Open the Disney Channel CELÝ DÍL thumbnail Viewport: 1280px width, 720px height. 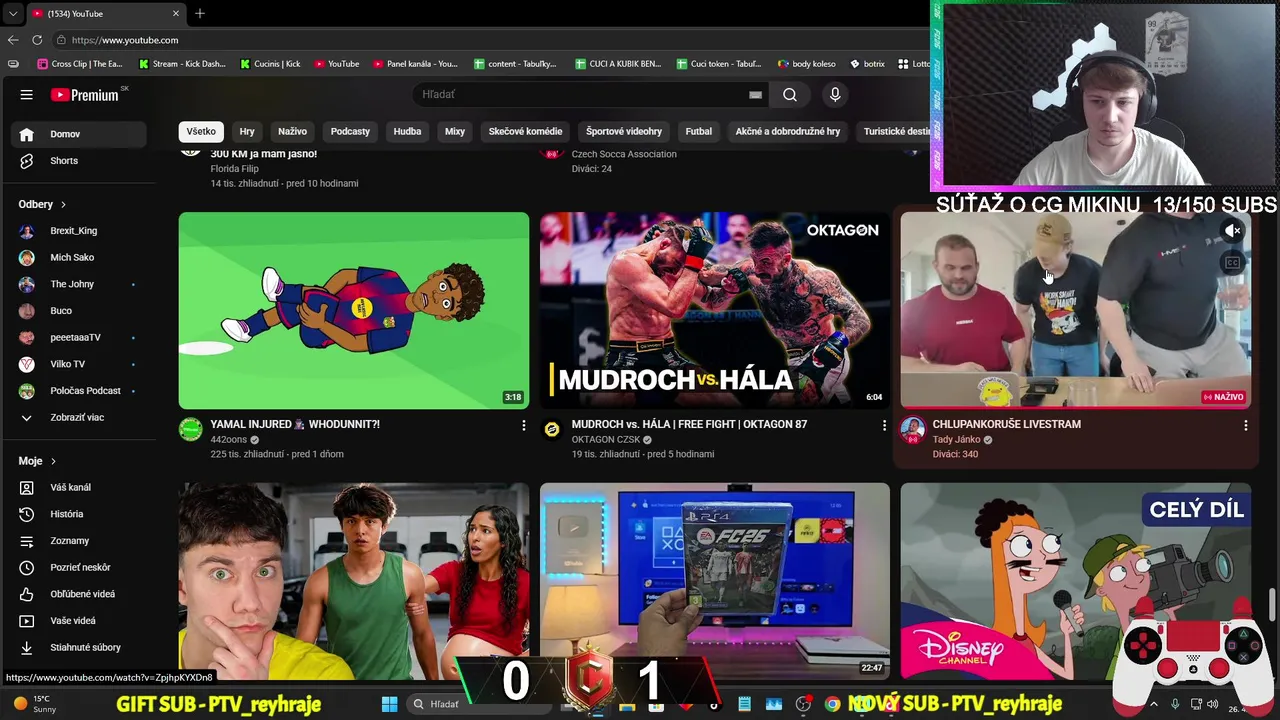[1075, 581]
